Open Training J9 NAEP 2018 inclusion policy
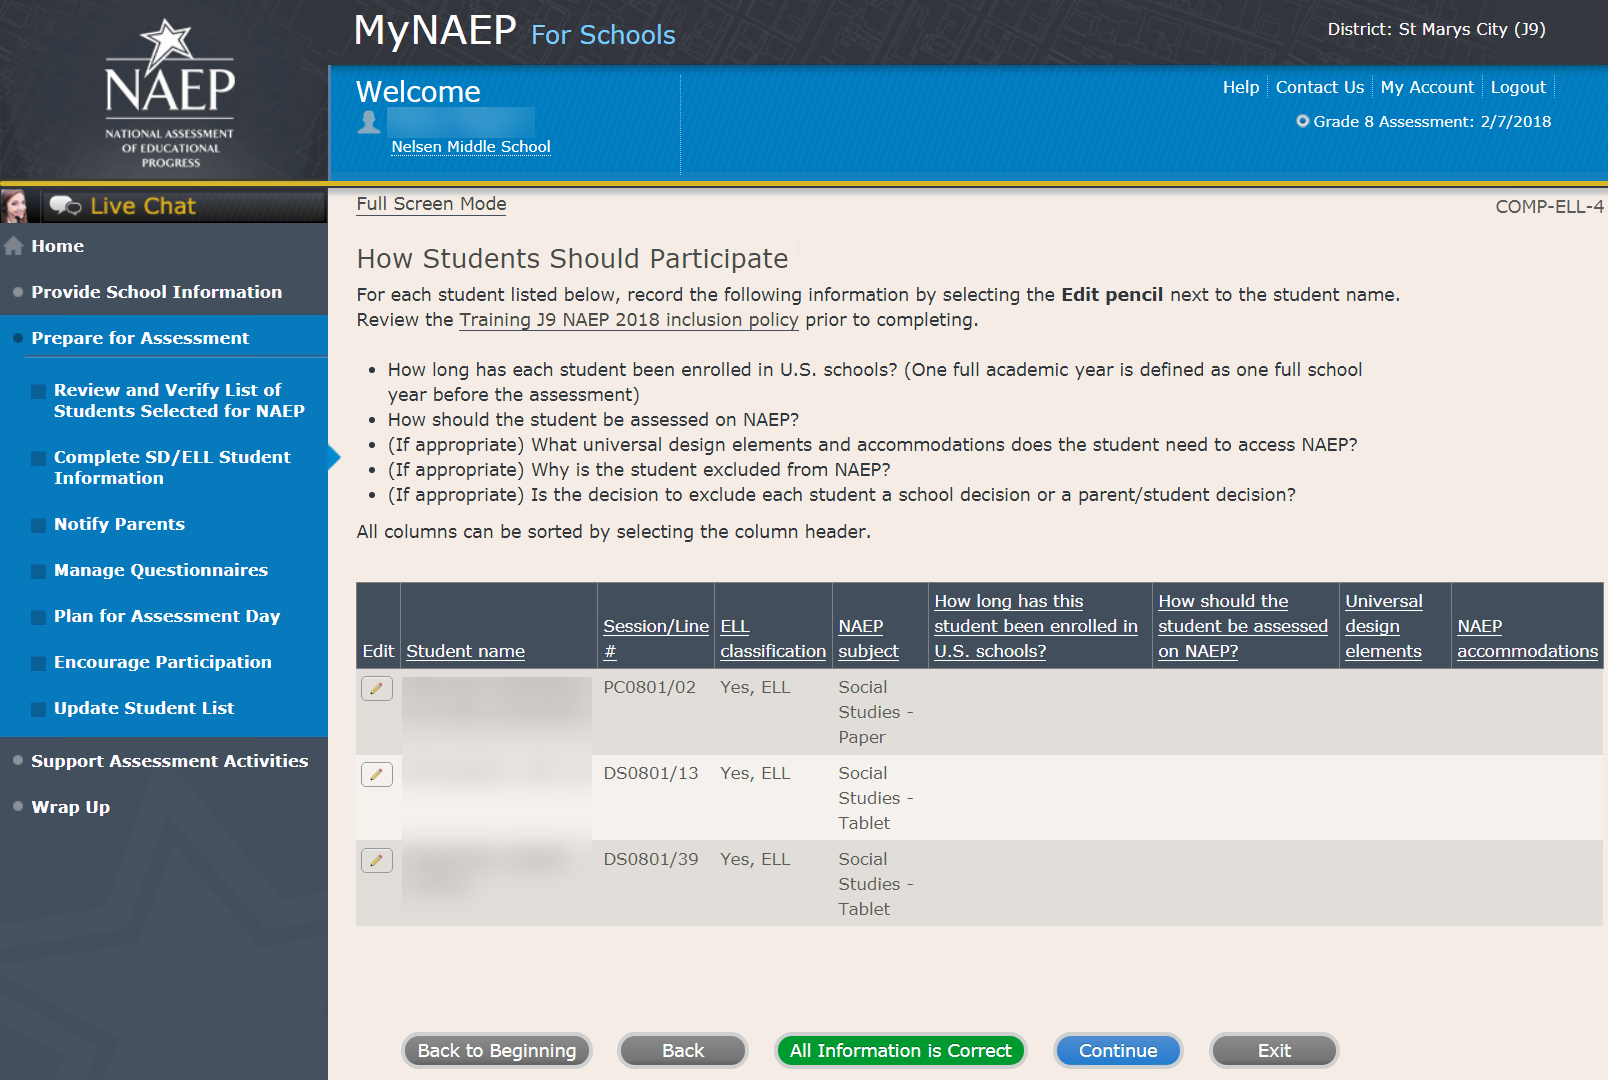Screen dimensions: 1608x1080 click(629, 320)
